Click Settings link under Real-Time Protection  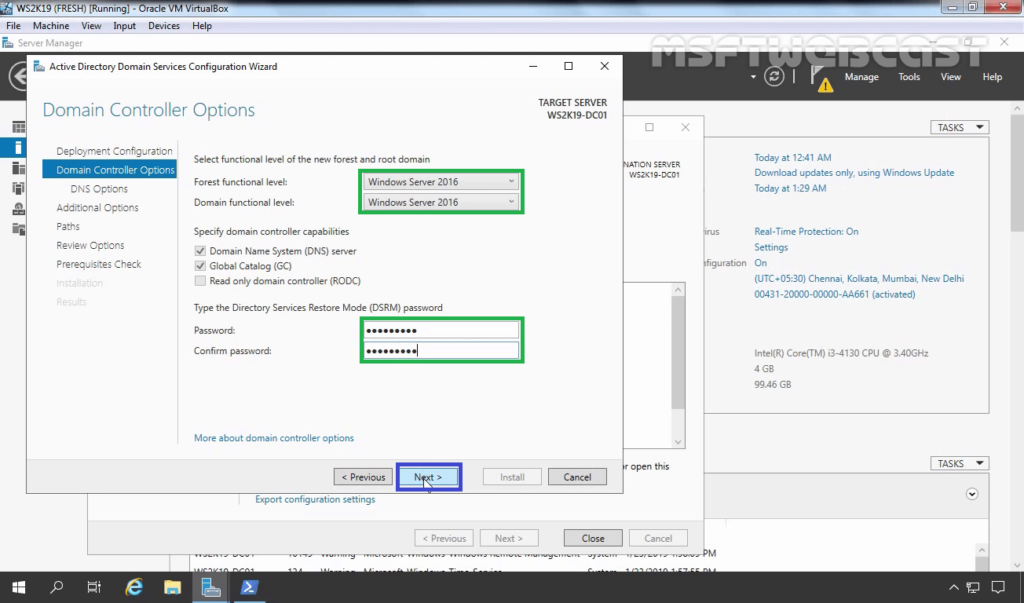[771, 247]
